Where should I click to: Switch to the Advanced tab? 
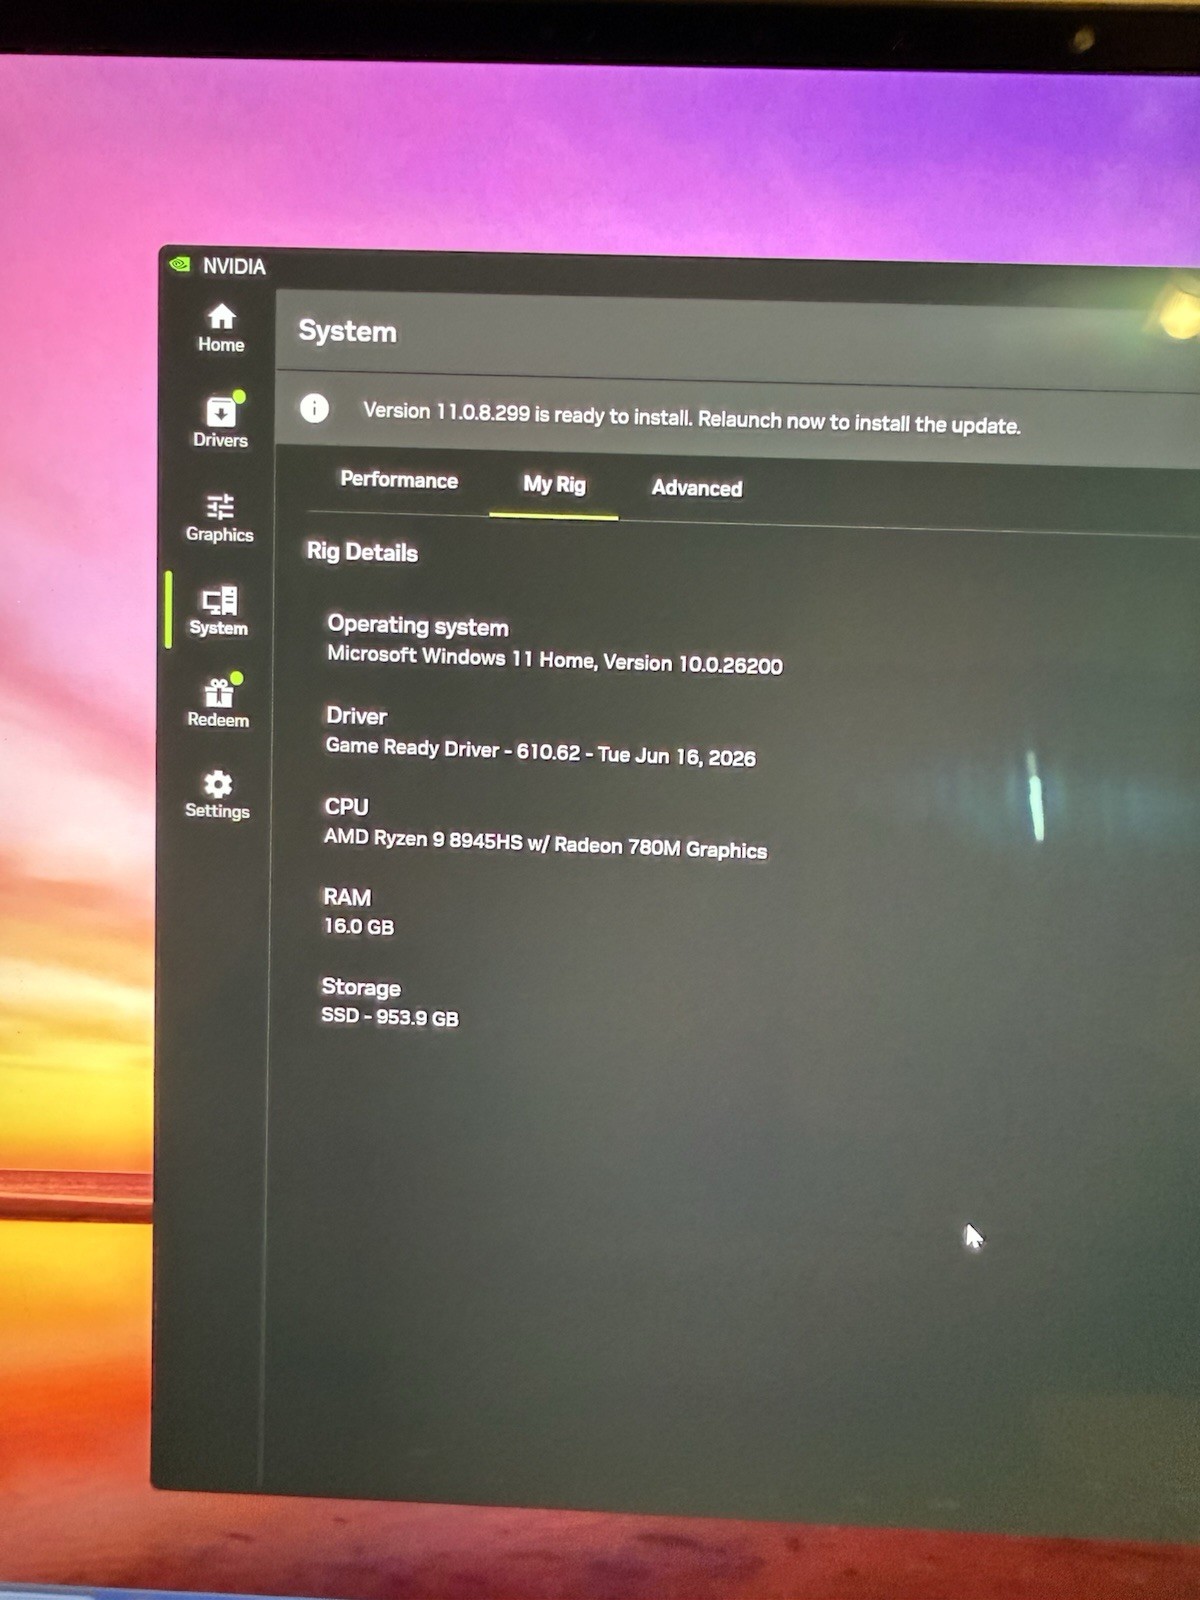[x=697, y=488]
